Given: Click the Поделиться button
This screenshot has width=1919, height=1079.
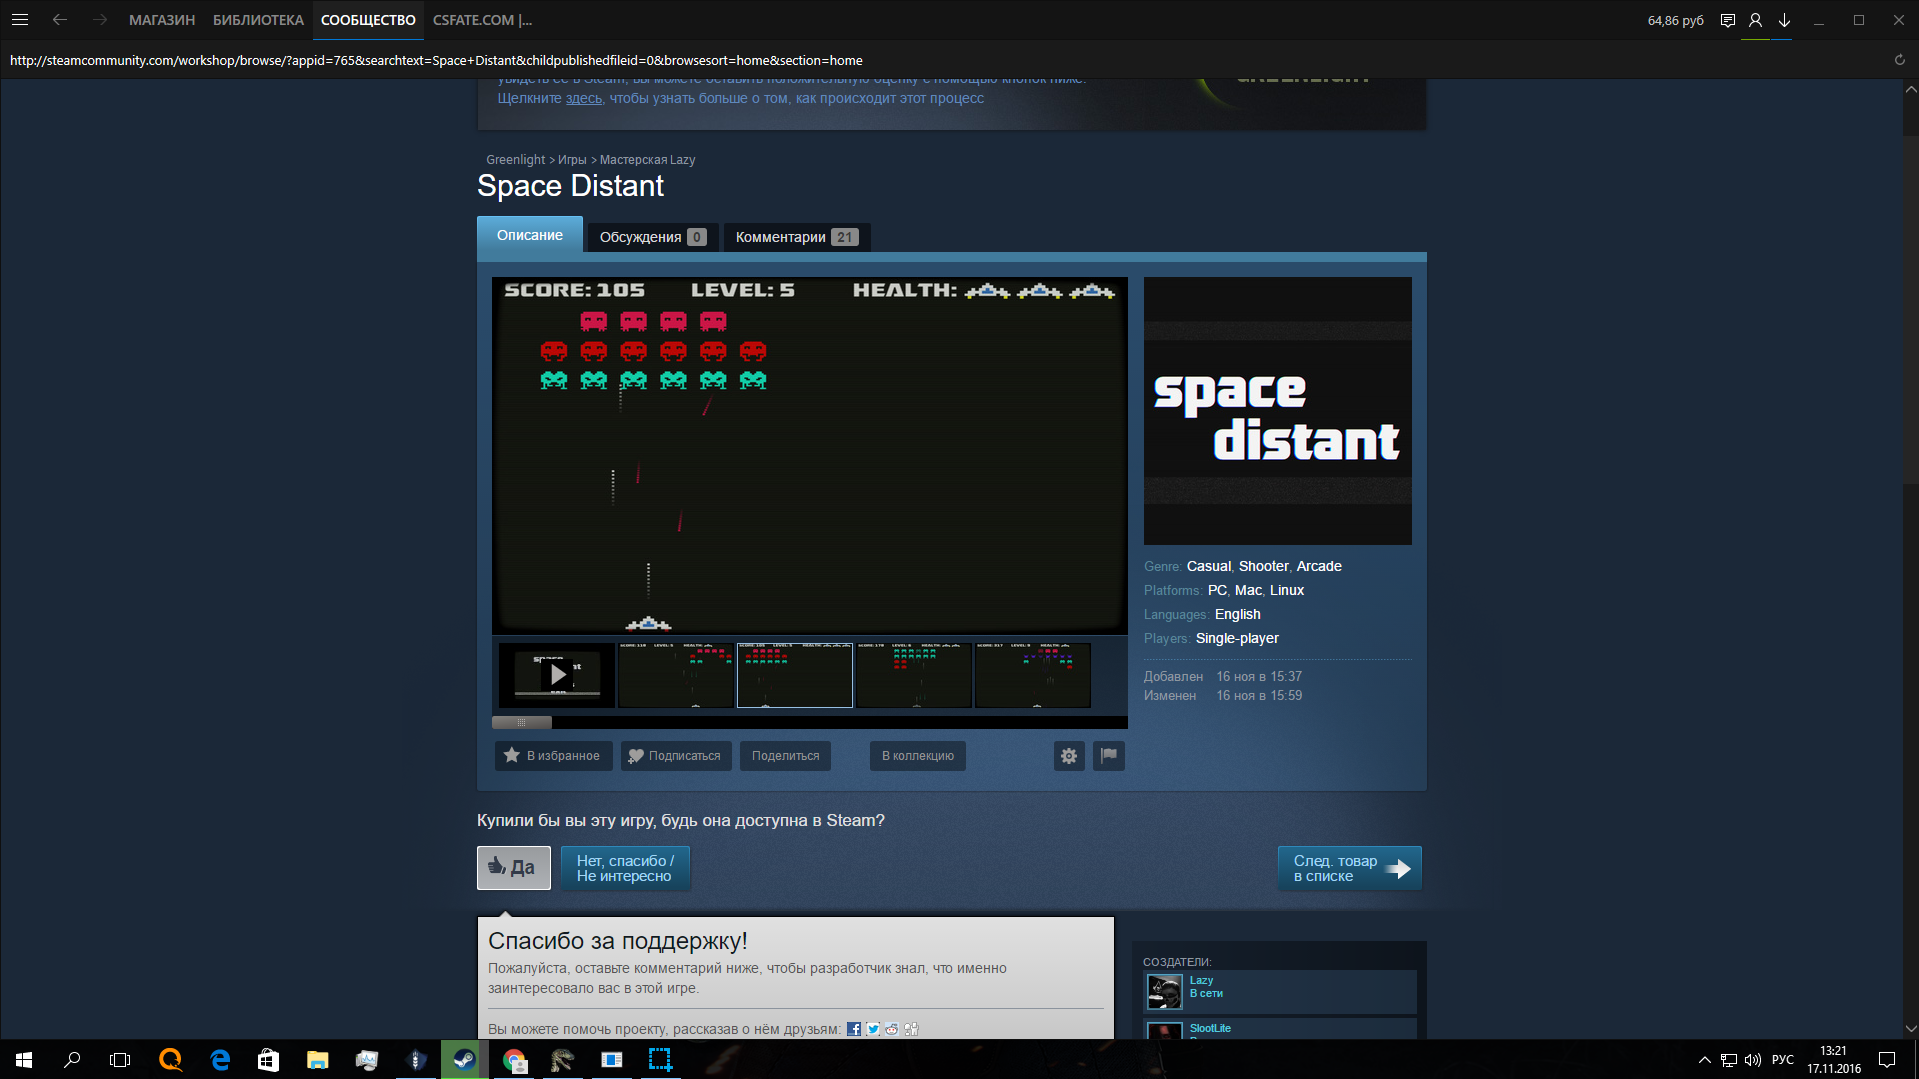Looking at the screenshot, I should [785, 756].
